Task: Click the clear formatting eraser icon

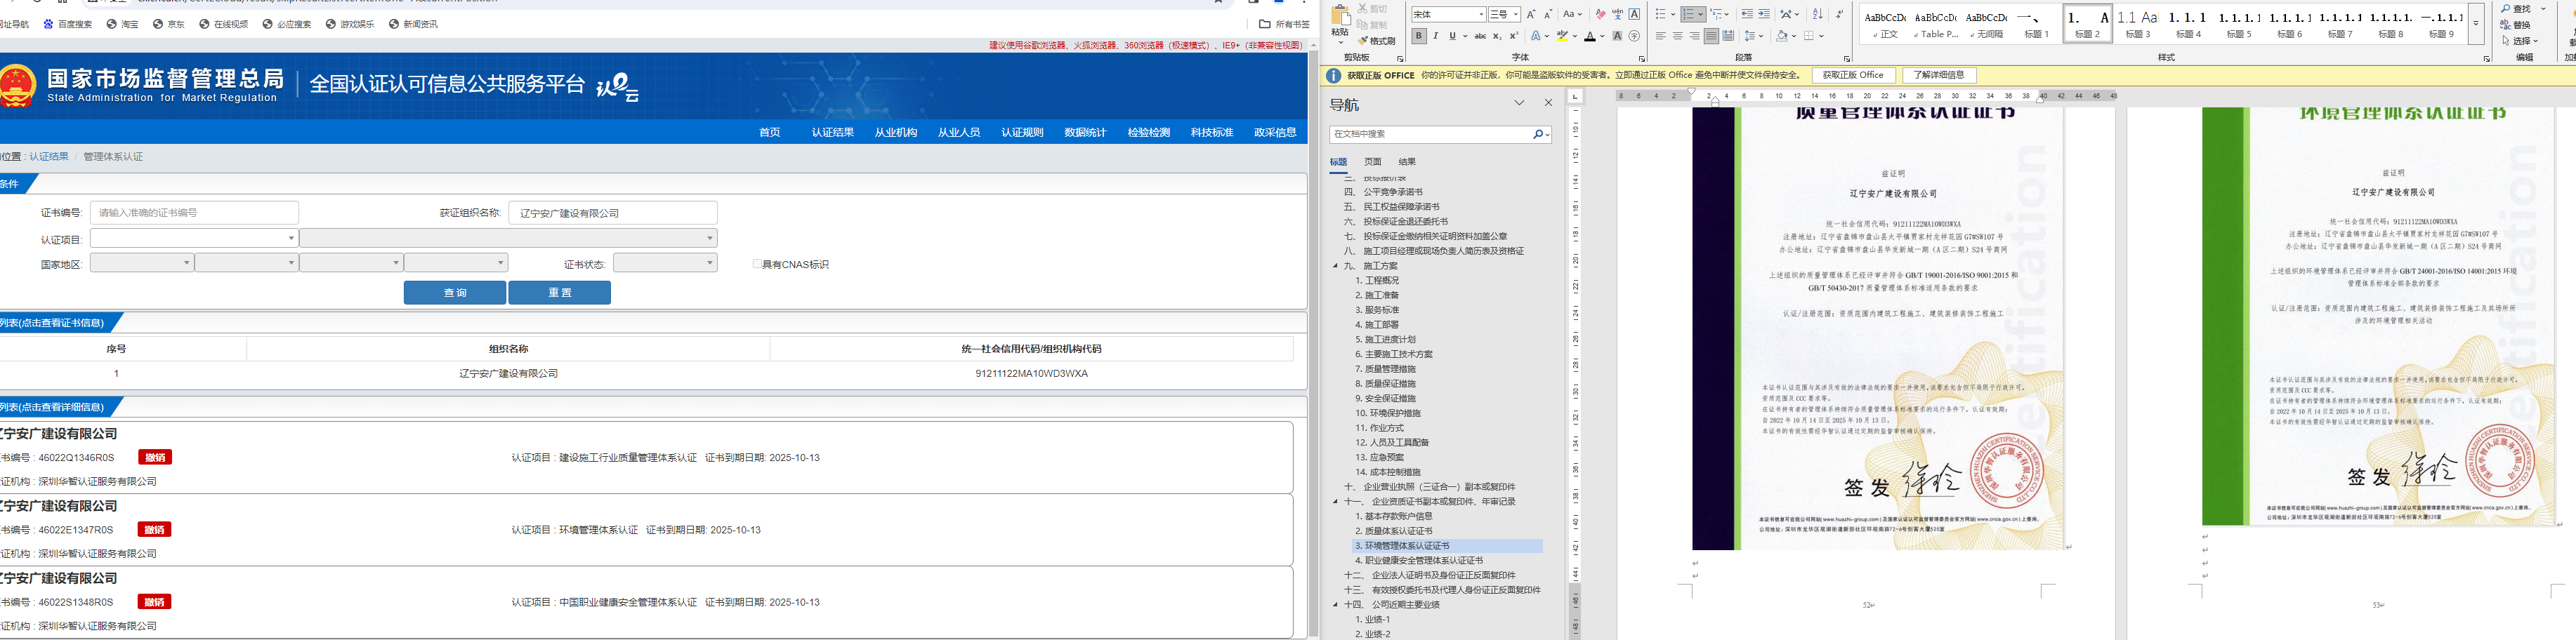Action: click(1600, 14)
